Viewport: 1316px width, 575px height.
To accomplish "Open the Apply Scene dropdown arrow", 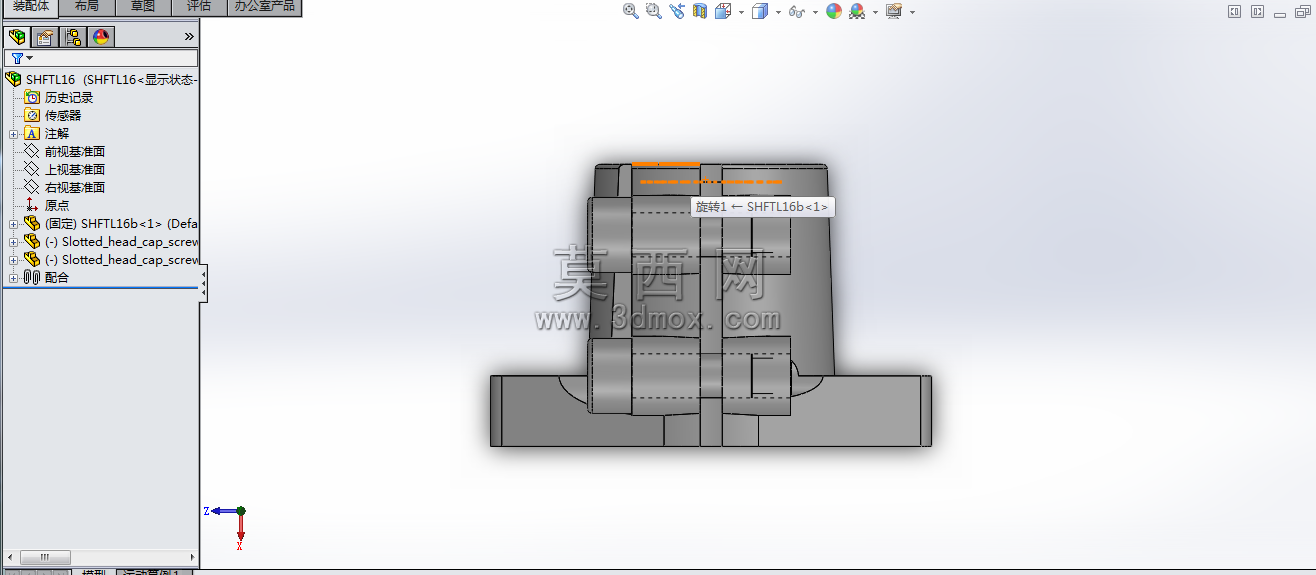I will 874,12.
